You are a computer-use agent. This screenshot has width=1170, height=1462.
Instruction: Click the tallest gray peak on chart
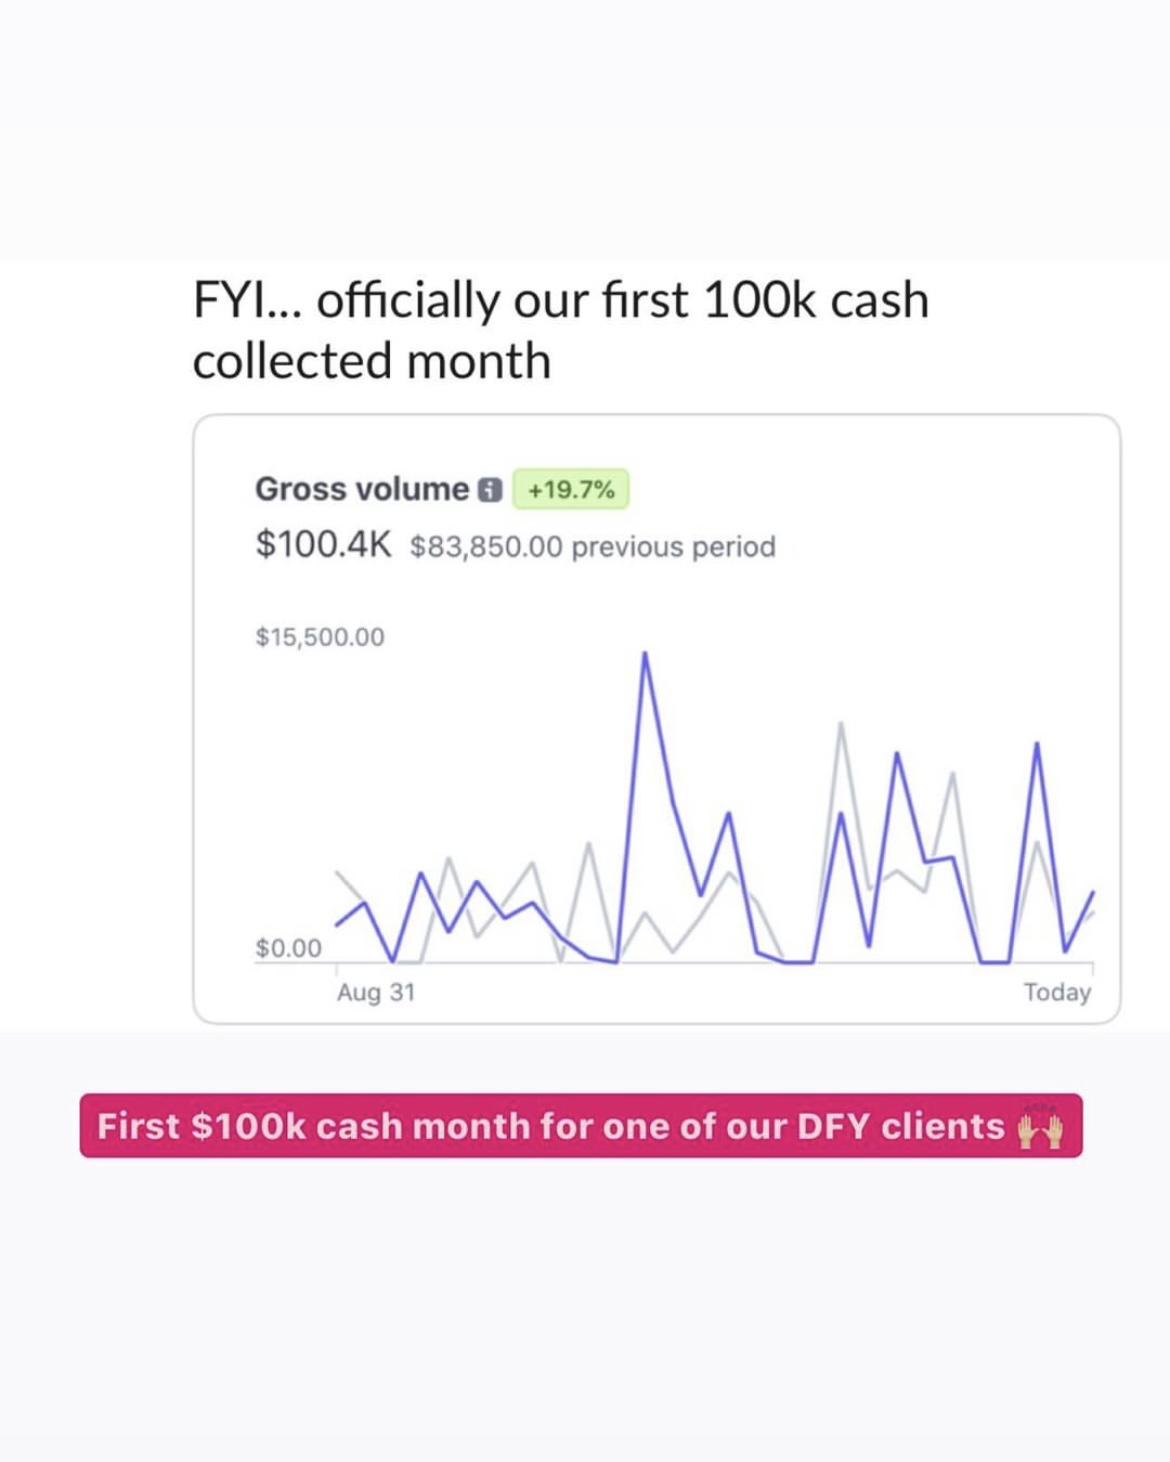pyautogui.click(x=841, y=725)
